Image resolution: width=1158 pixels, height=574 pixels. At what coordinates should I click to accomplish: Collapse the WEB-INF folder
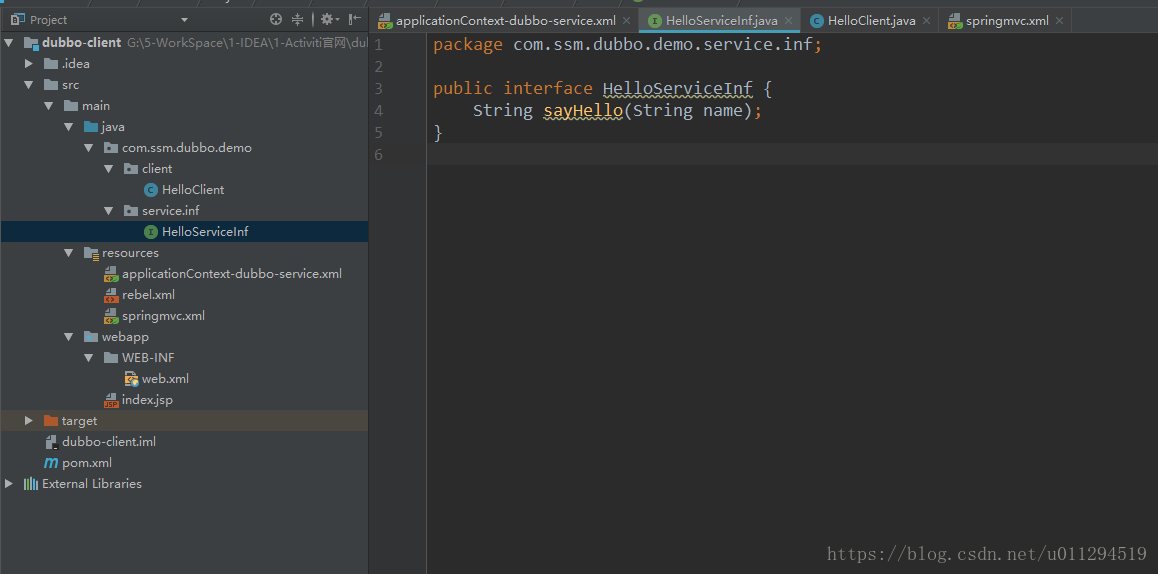(89, 358)
